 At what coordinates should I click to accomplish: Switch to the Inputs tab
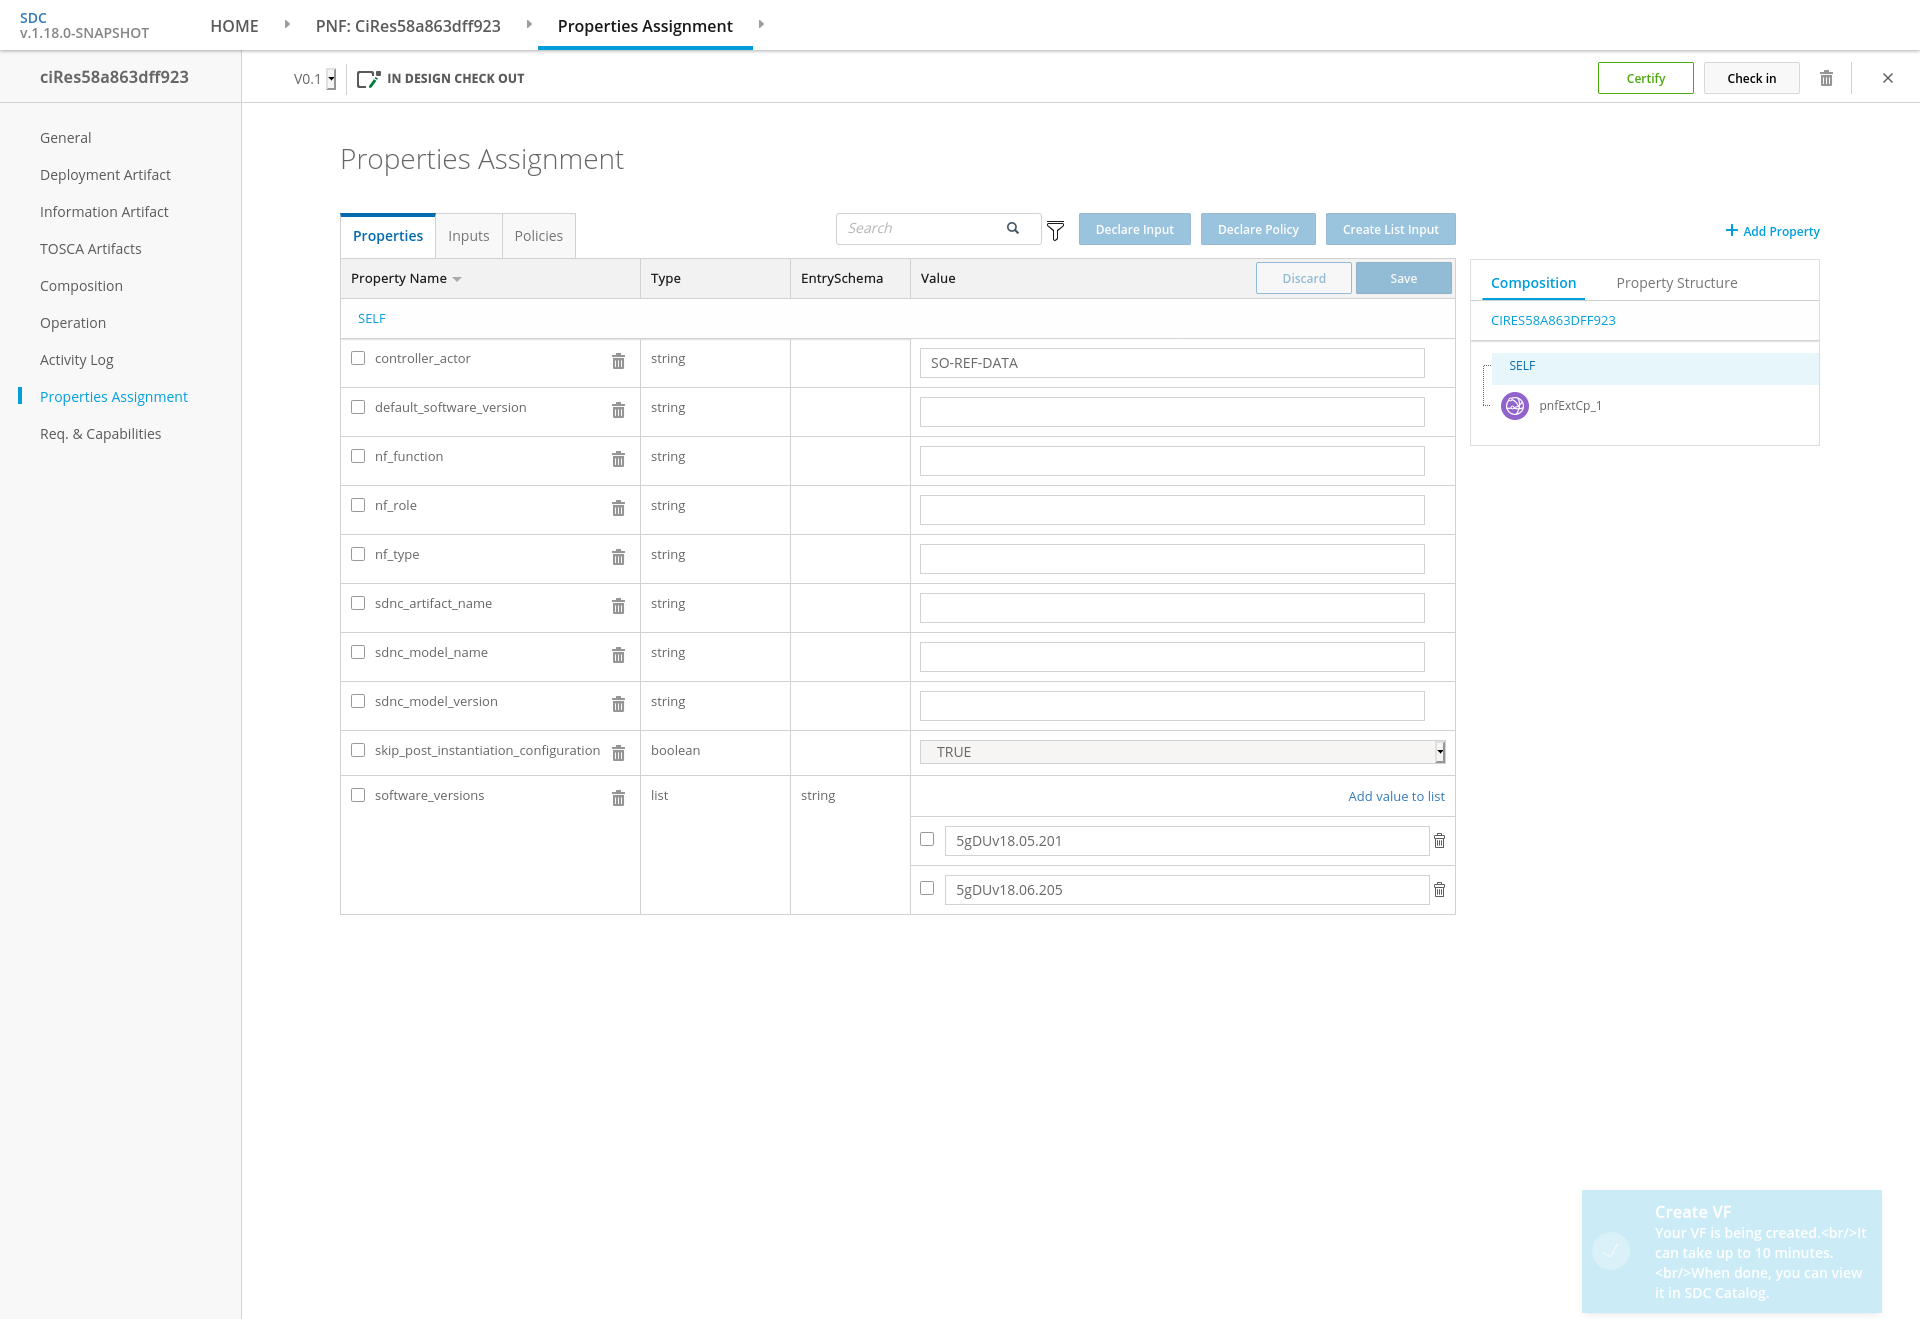tap(469, 236)
